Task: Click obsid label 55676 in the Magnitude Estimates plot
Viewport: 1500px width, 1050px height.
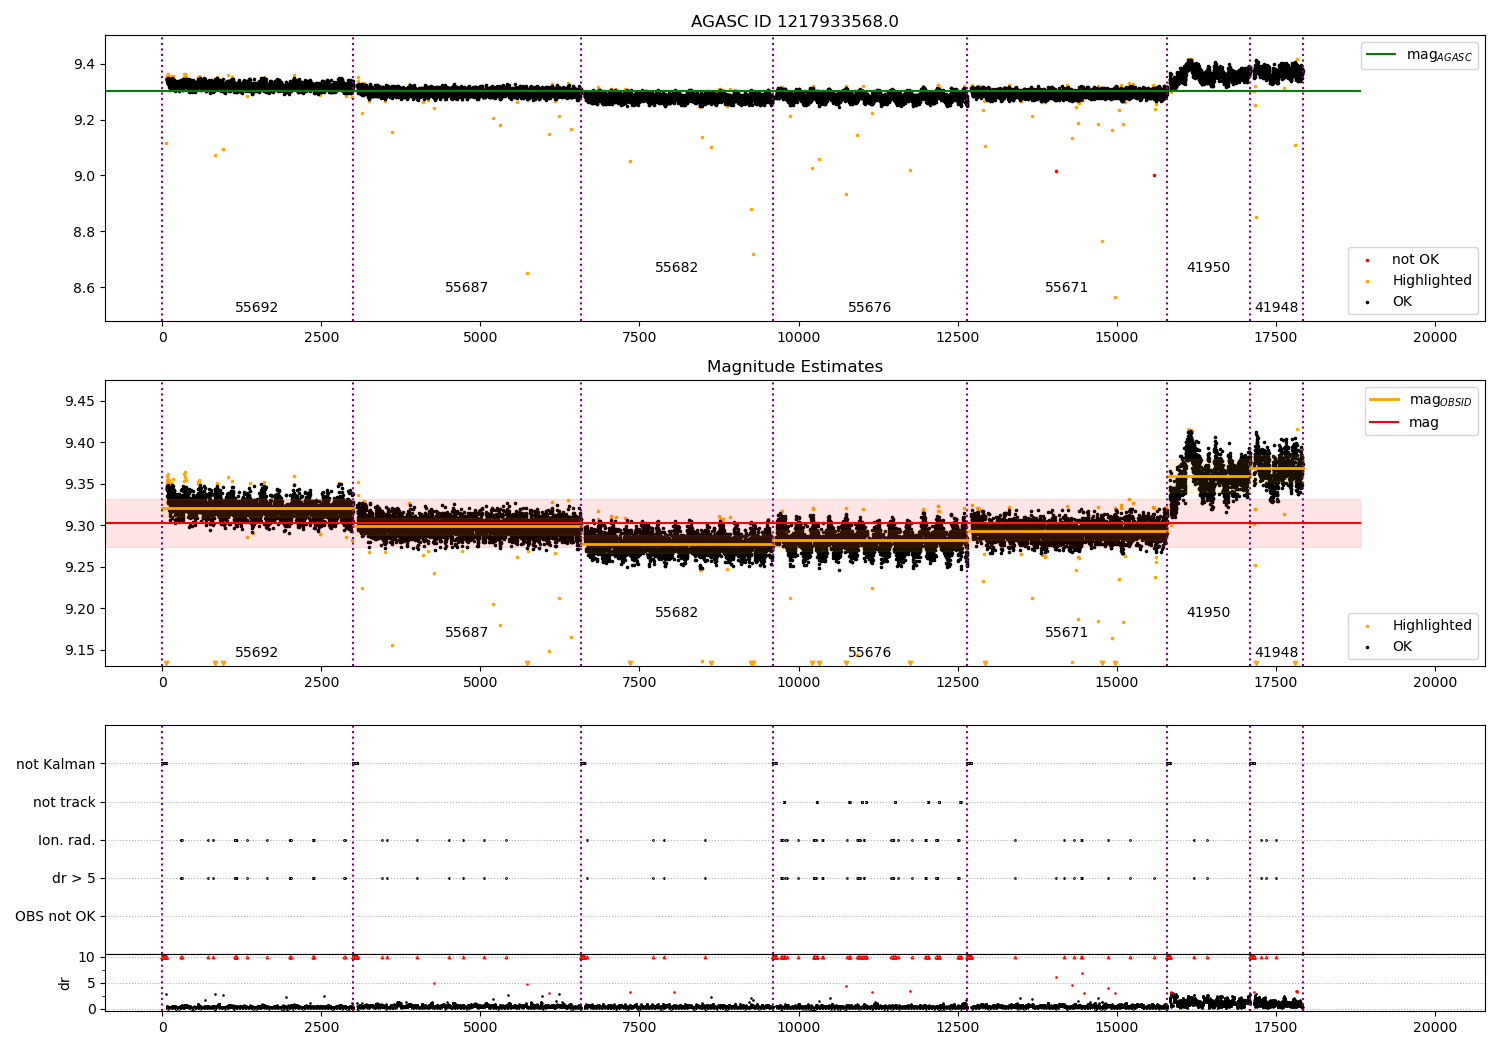Action: [869, 653]
